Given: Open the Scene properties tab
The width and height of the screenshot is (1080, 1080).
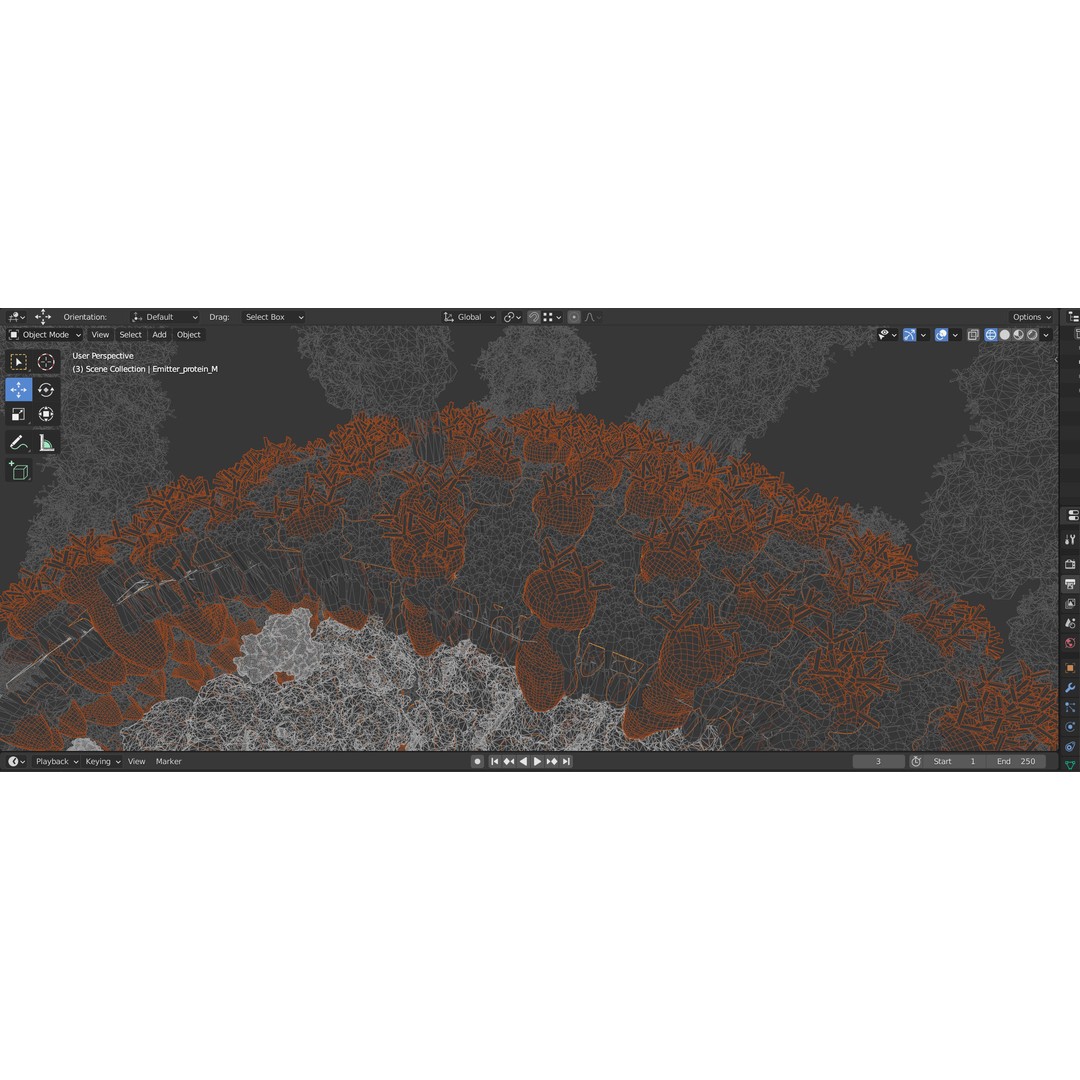Looking at the screenshot, I should coord(1070,623).
